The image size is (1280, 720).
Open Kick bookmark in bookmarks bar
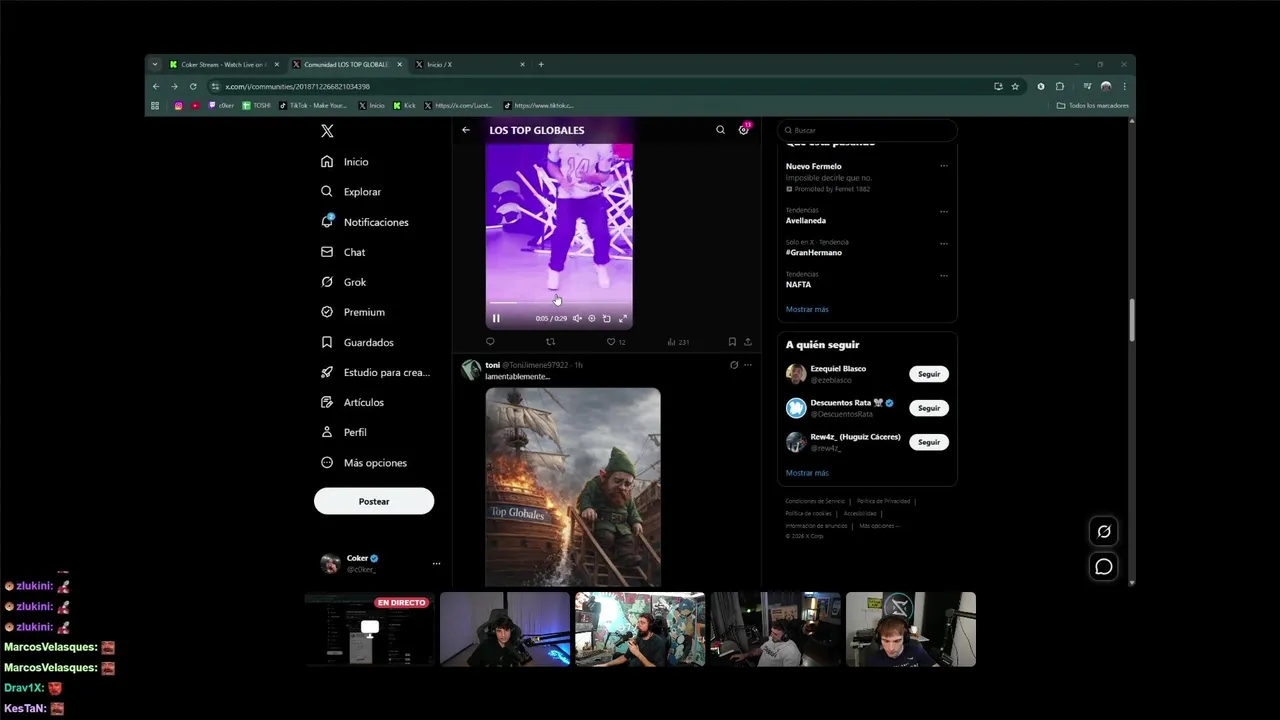pos(404,106)
